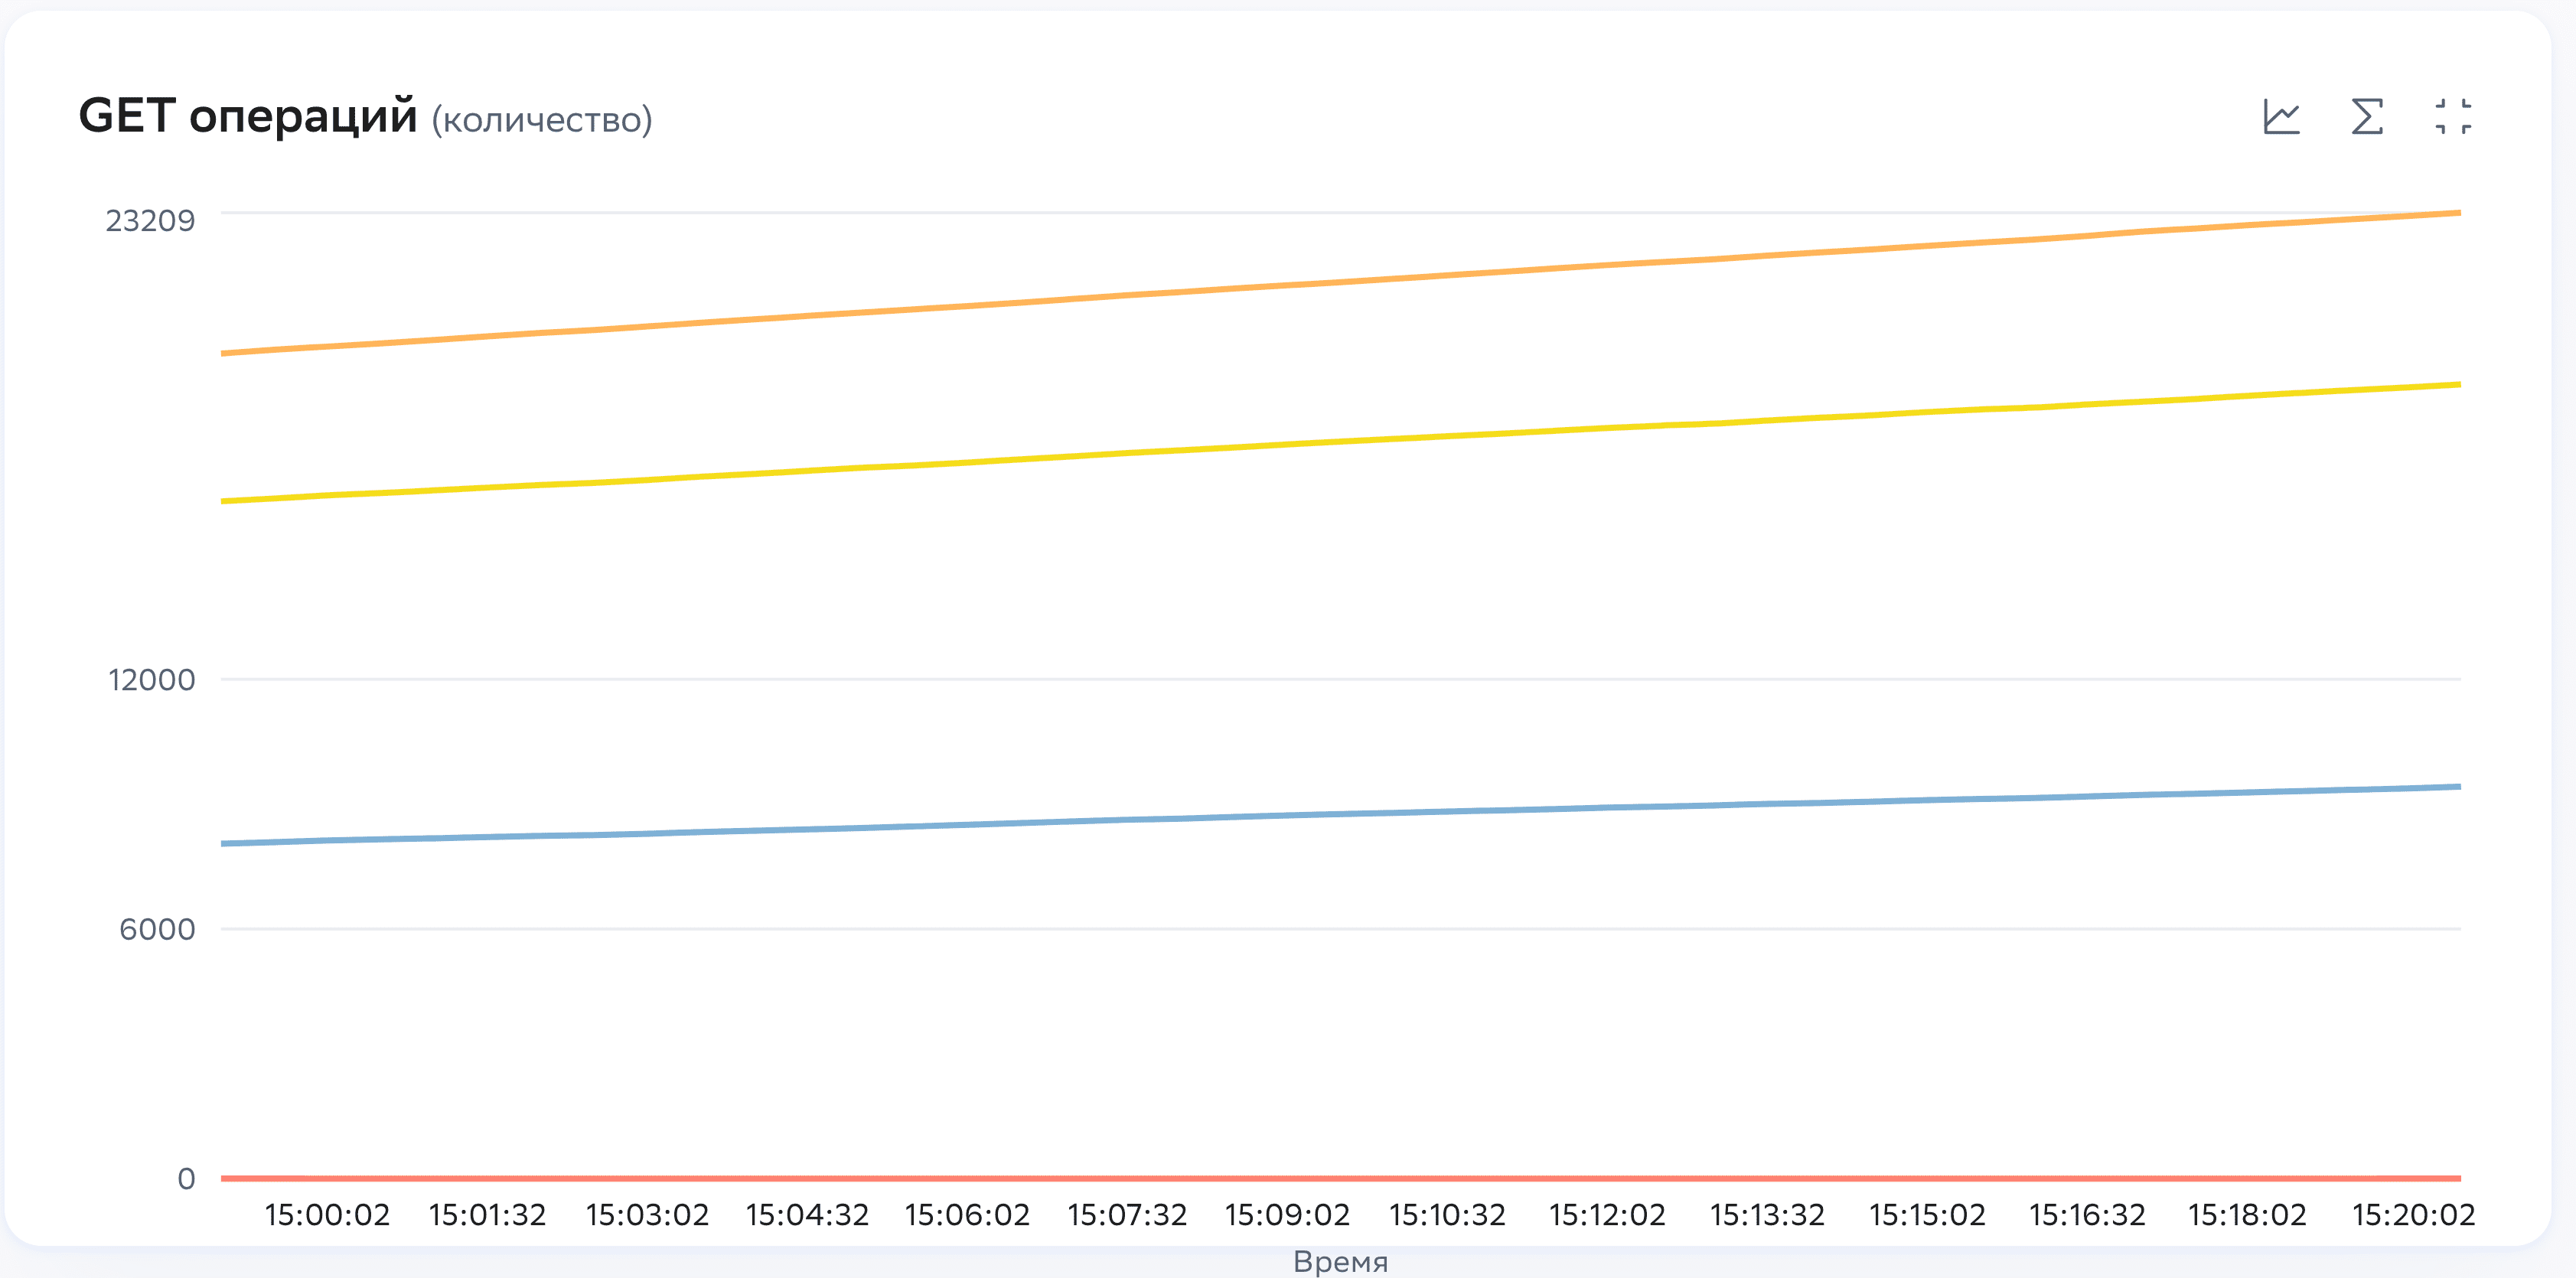Select the 15:04:32 time tick label

pyautogui.click(x=807, y=1215)
